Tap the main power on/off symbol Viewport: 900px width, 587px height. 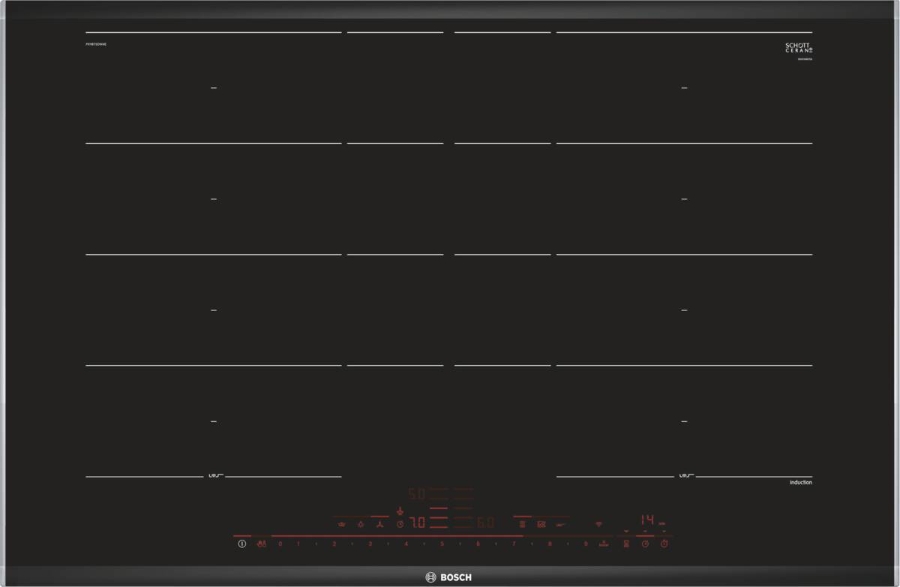click(x=242, y=544)
